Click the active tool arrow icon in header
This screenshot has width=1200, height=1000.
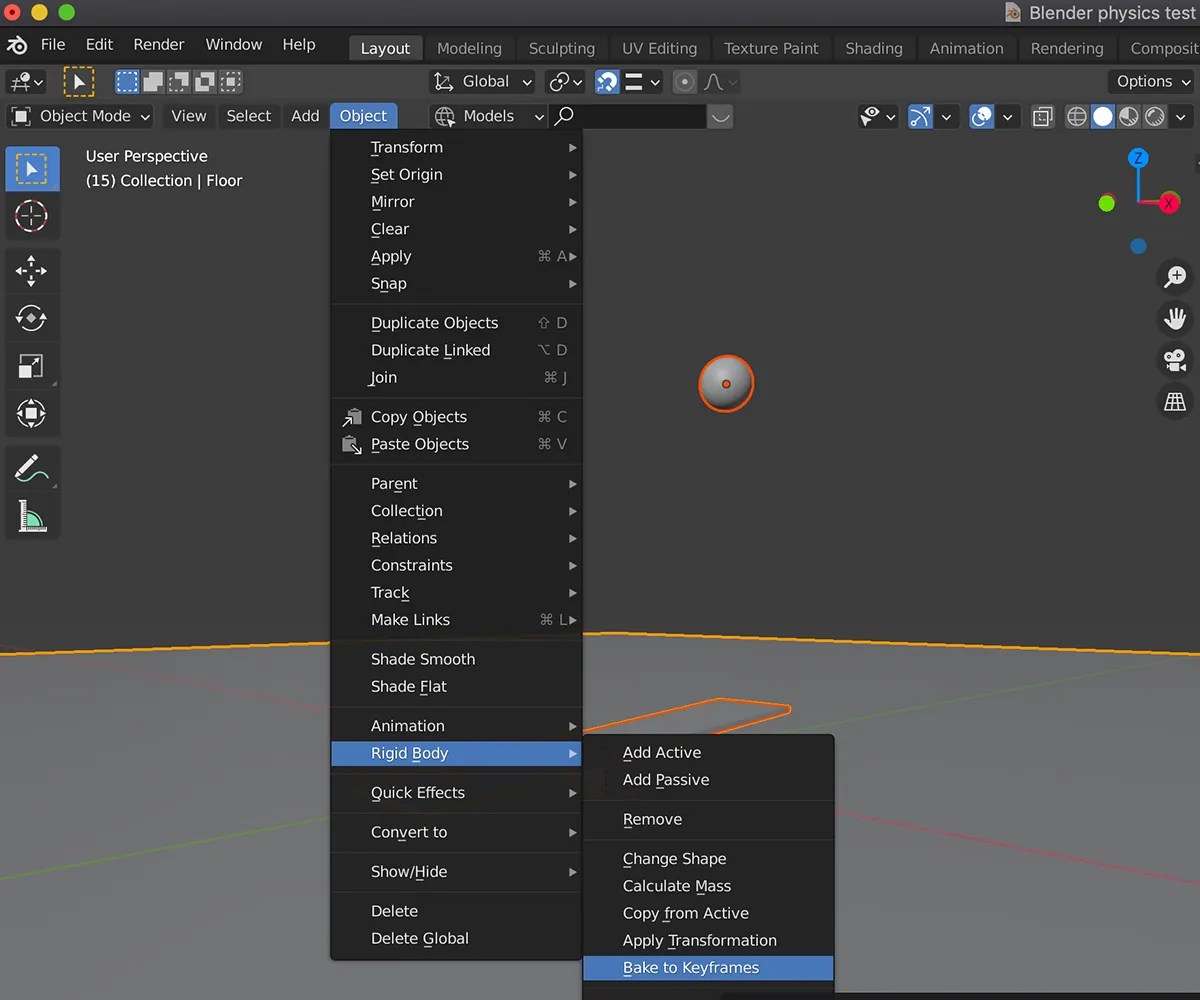click(x=78, y=82)
